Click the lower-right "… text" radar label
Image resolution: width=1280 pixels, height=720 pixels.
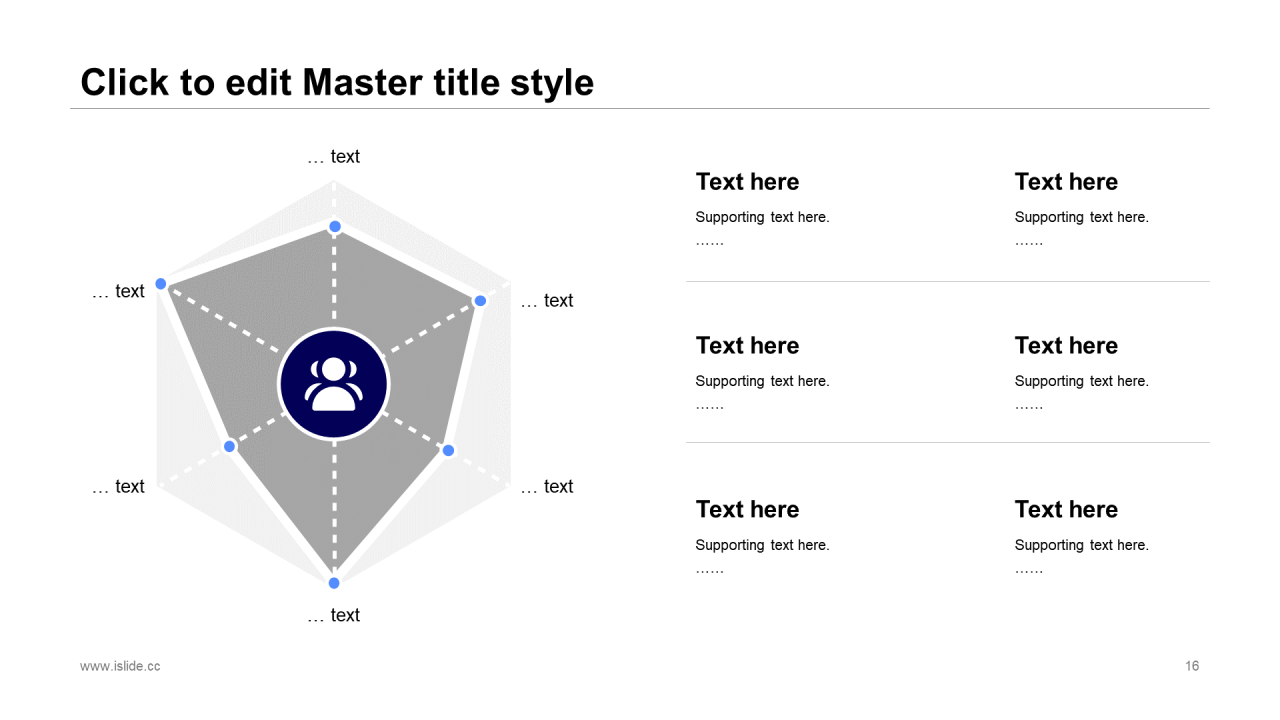[x=547, y=487]
